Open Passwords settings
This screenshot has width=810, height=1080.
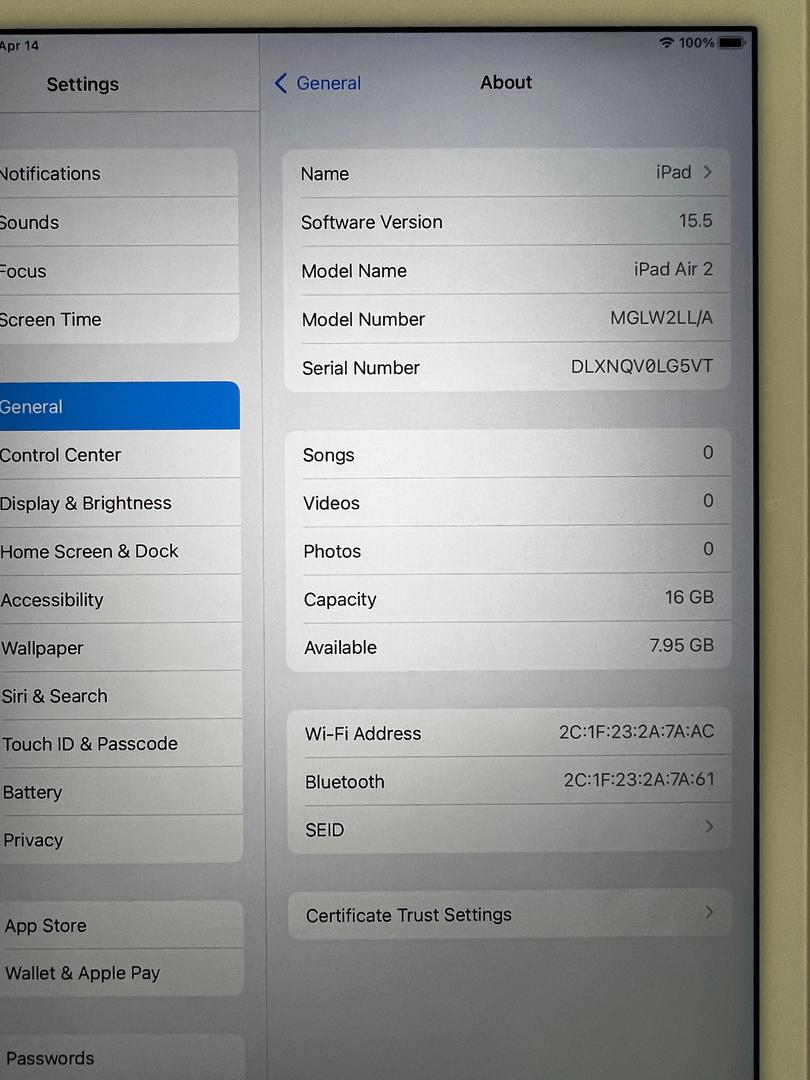click(122, 1057)
